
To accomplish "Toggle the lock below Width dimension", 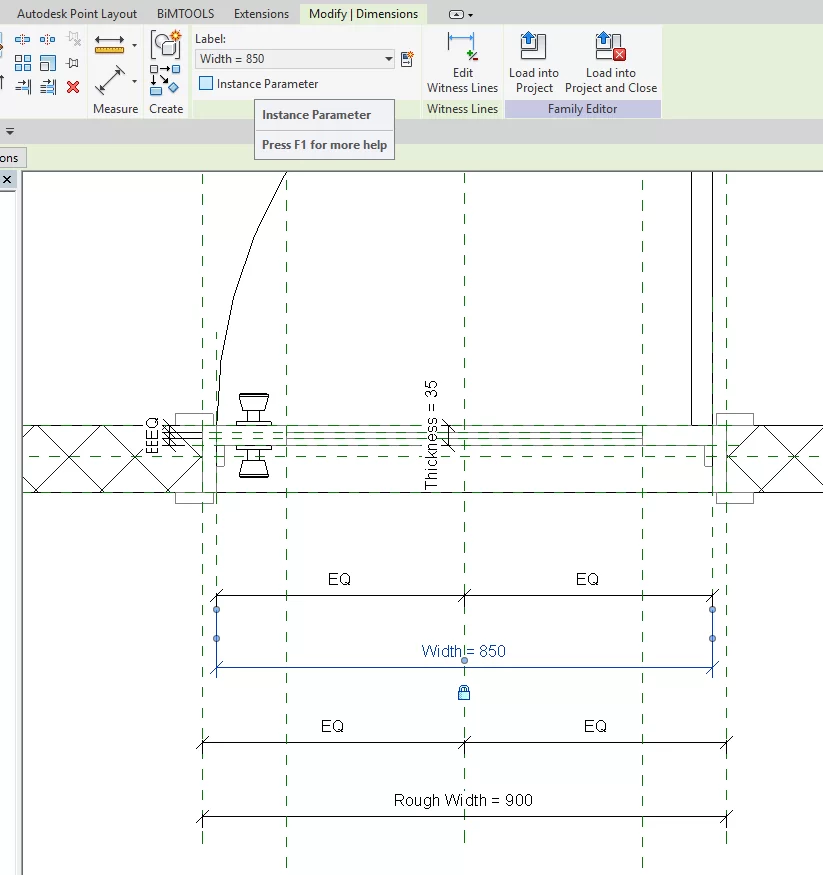I will (x=464, y=692).
